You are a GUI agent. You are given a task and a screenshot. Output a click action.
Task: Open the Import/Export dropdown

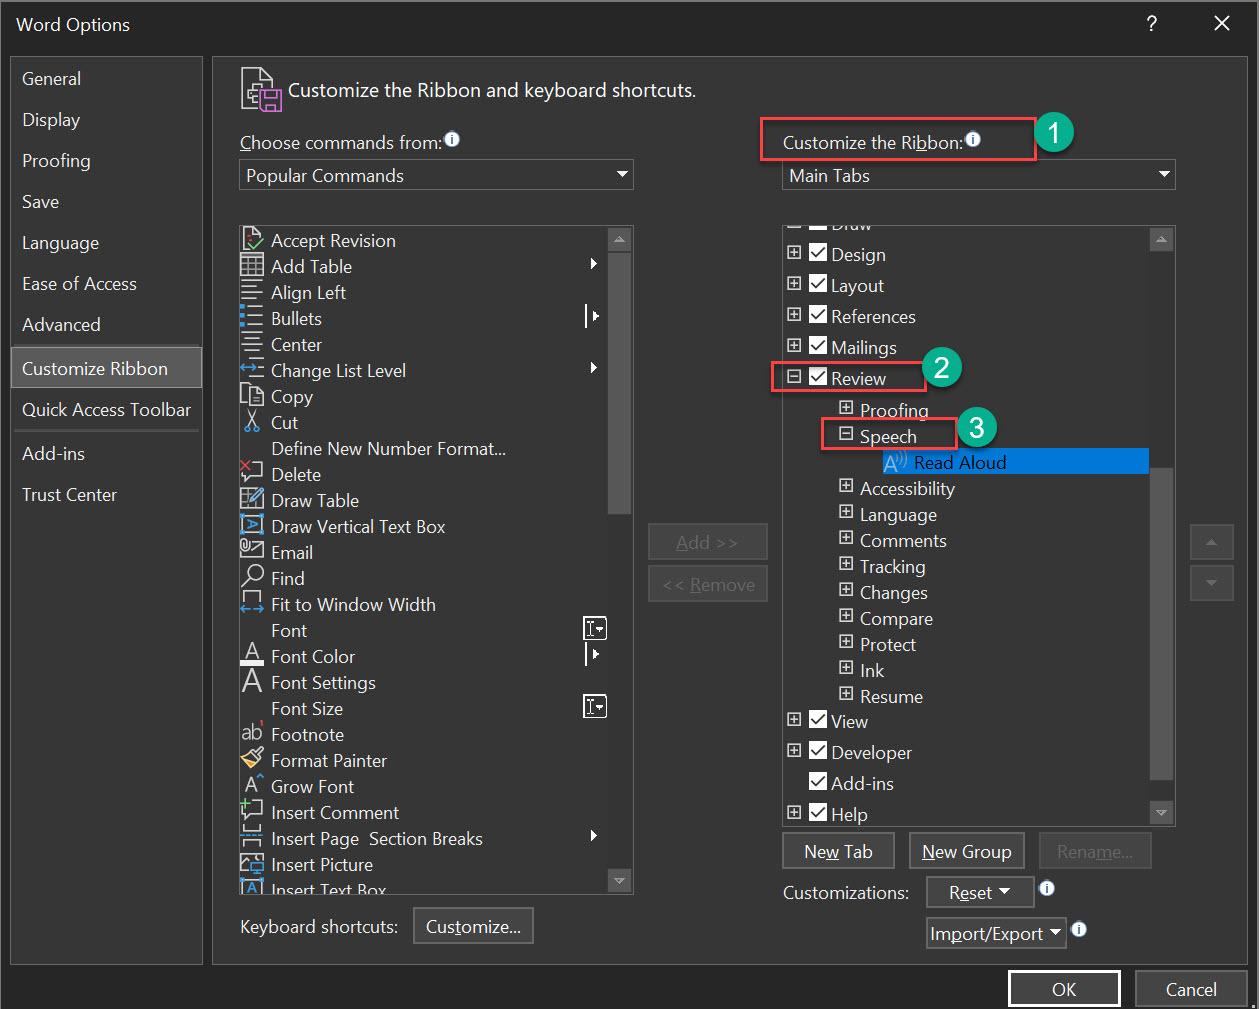point(996,933)
